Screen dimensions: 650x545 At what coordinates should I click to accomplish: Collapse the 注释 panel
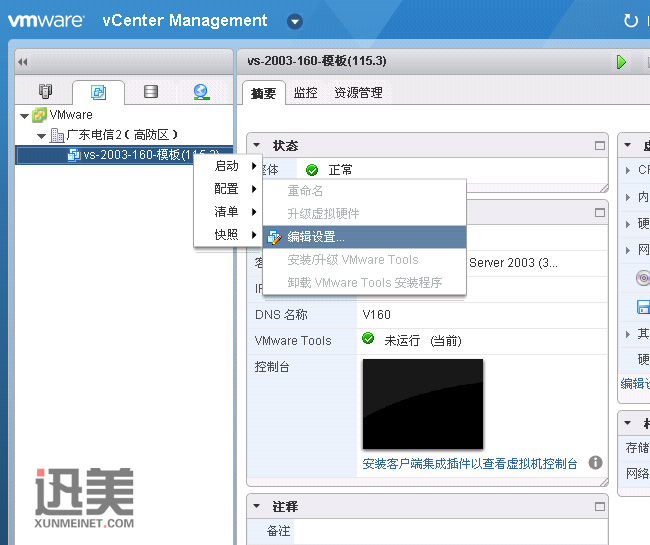click(x=257, y=506)
